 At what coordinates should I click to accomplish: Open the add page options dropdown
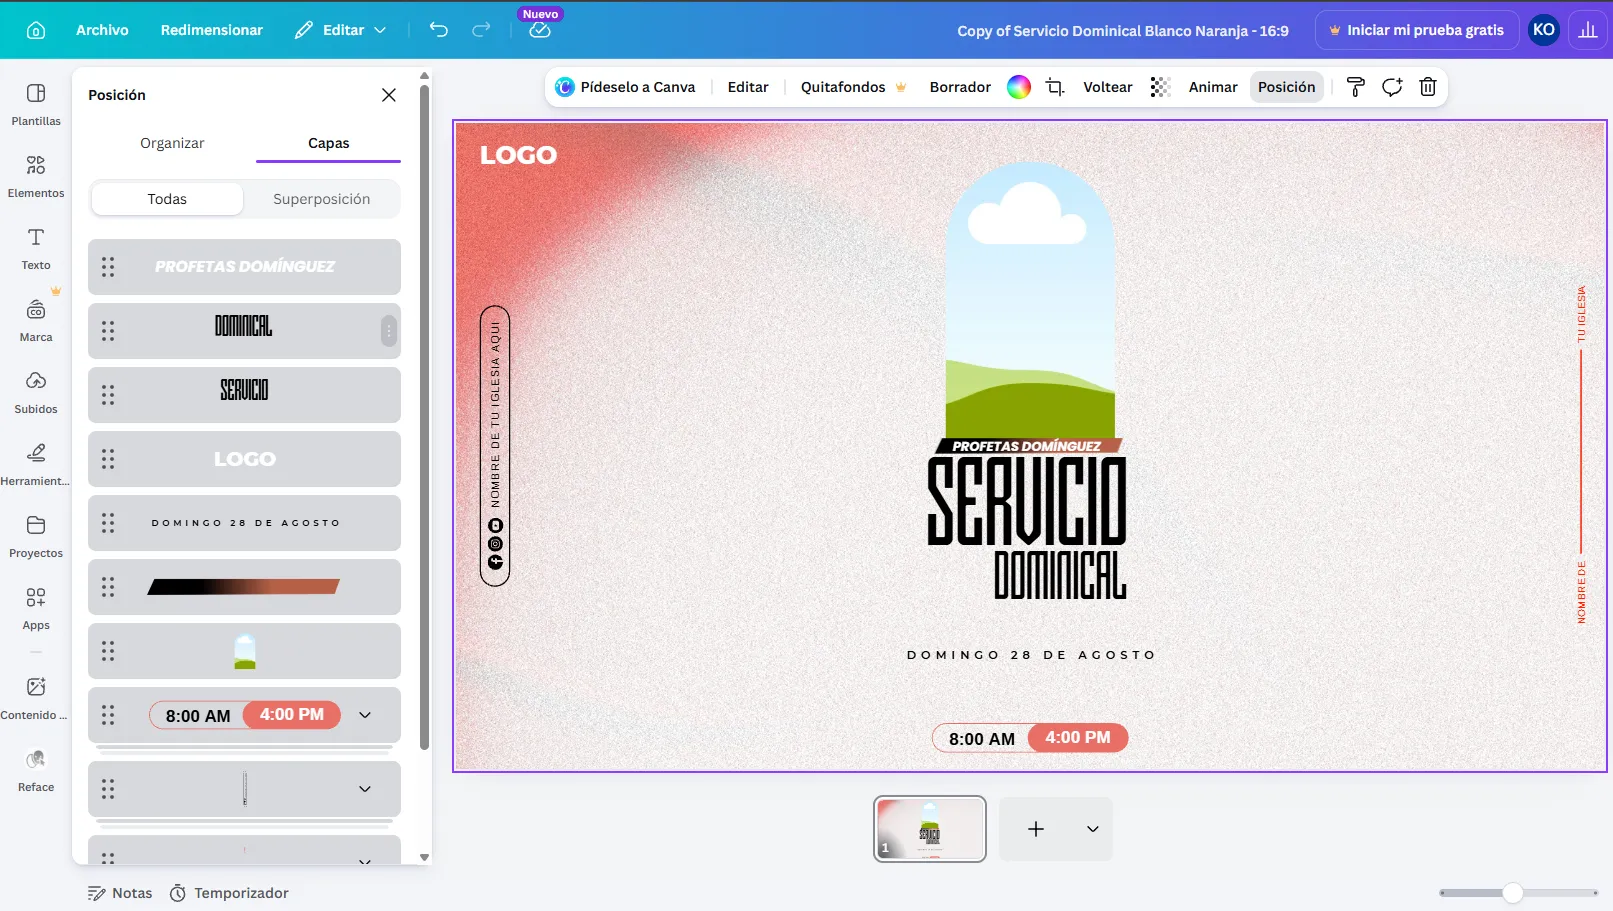(1093, 829)
